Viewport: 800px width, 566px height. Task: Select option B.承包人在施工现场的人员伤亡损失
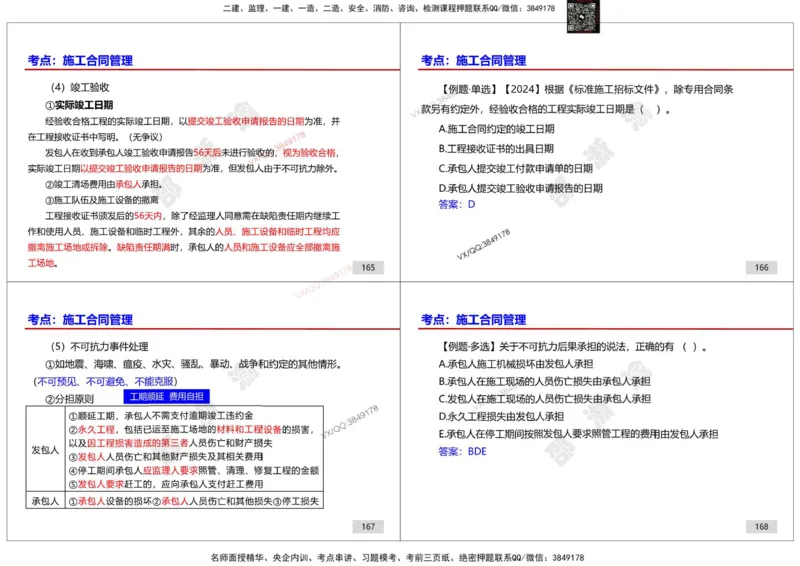(x=544, y=381)
